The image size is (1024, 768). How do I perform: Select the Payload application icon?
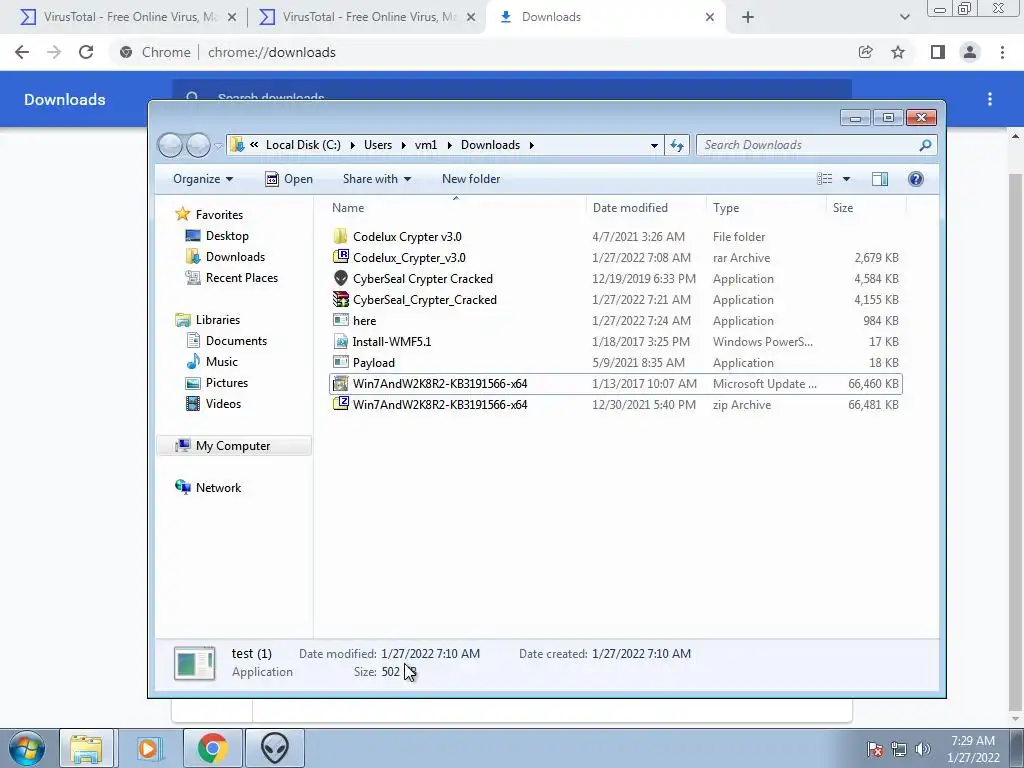click(x=340, y=362)
